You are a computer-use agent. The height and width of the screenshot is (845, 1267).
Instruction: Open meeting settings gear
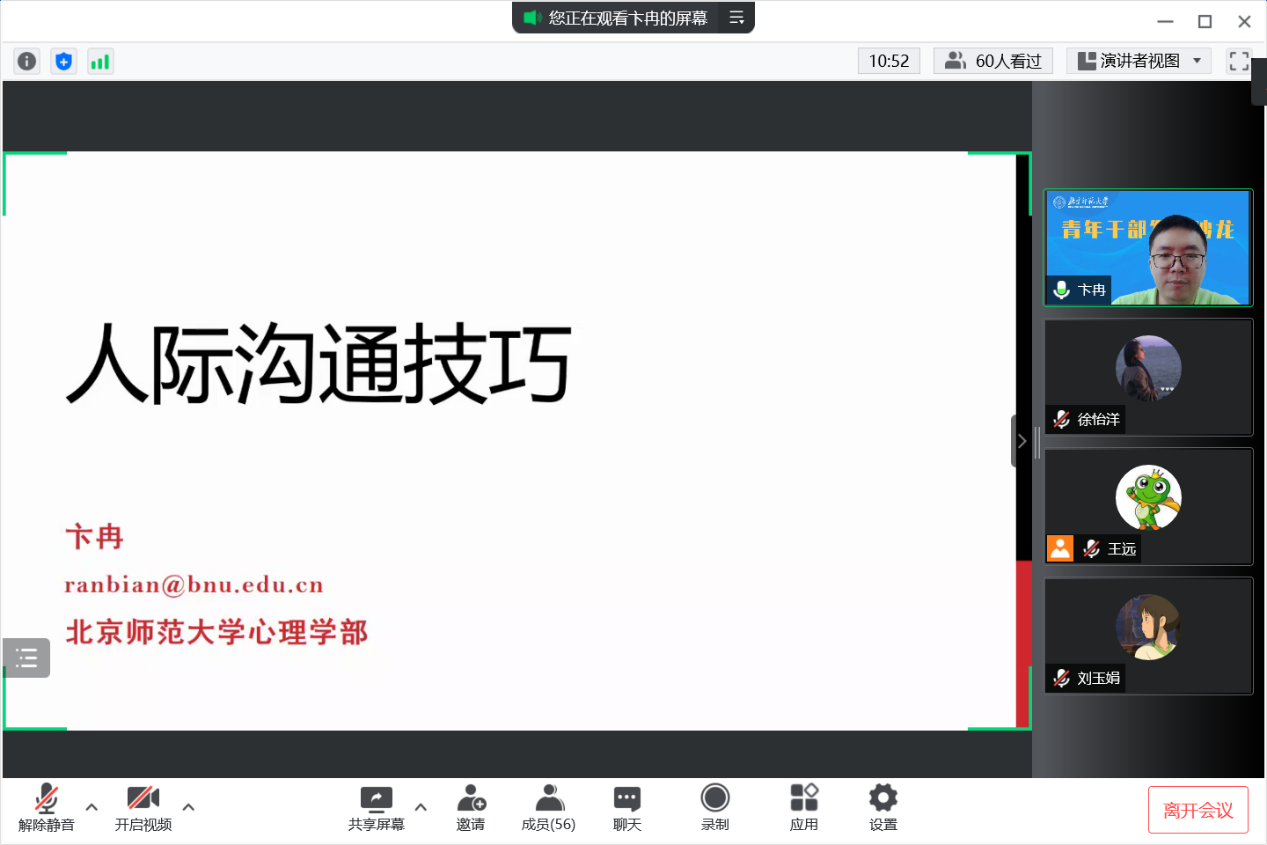click(883, 808)
